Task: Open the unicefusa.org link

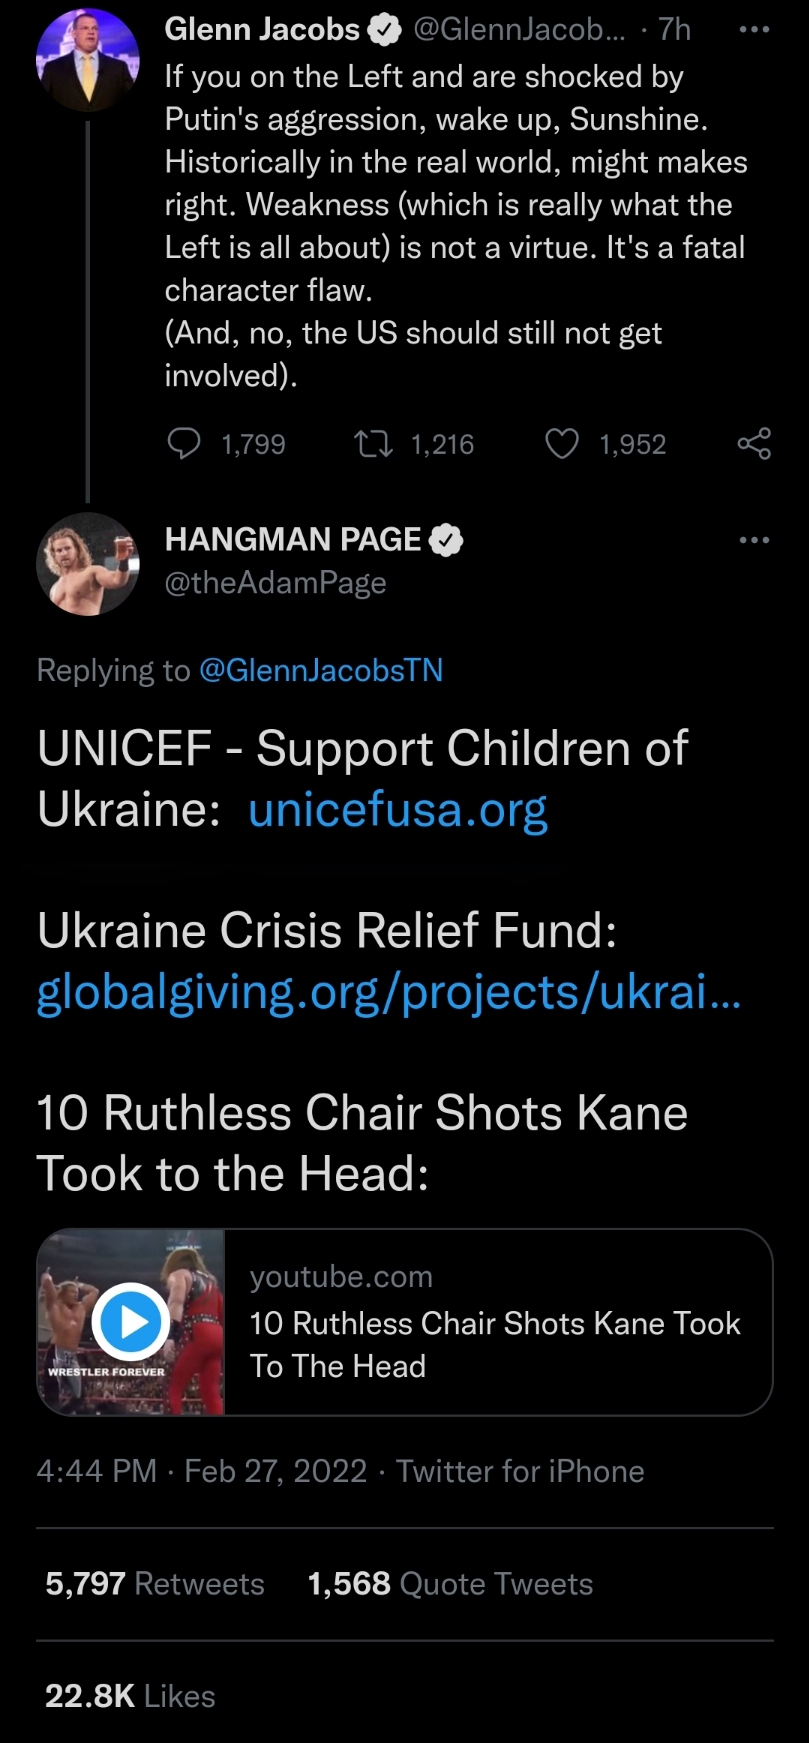Action: [x=397, y=809]
